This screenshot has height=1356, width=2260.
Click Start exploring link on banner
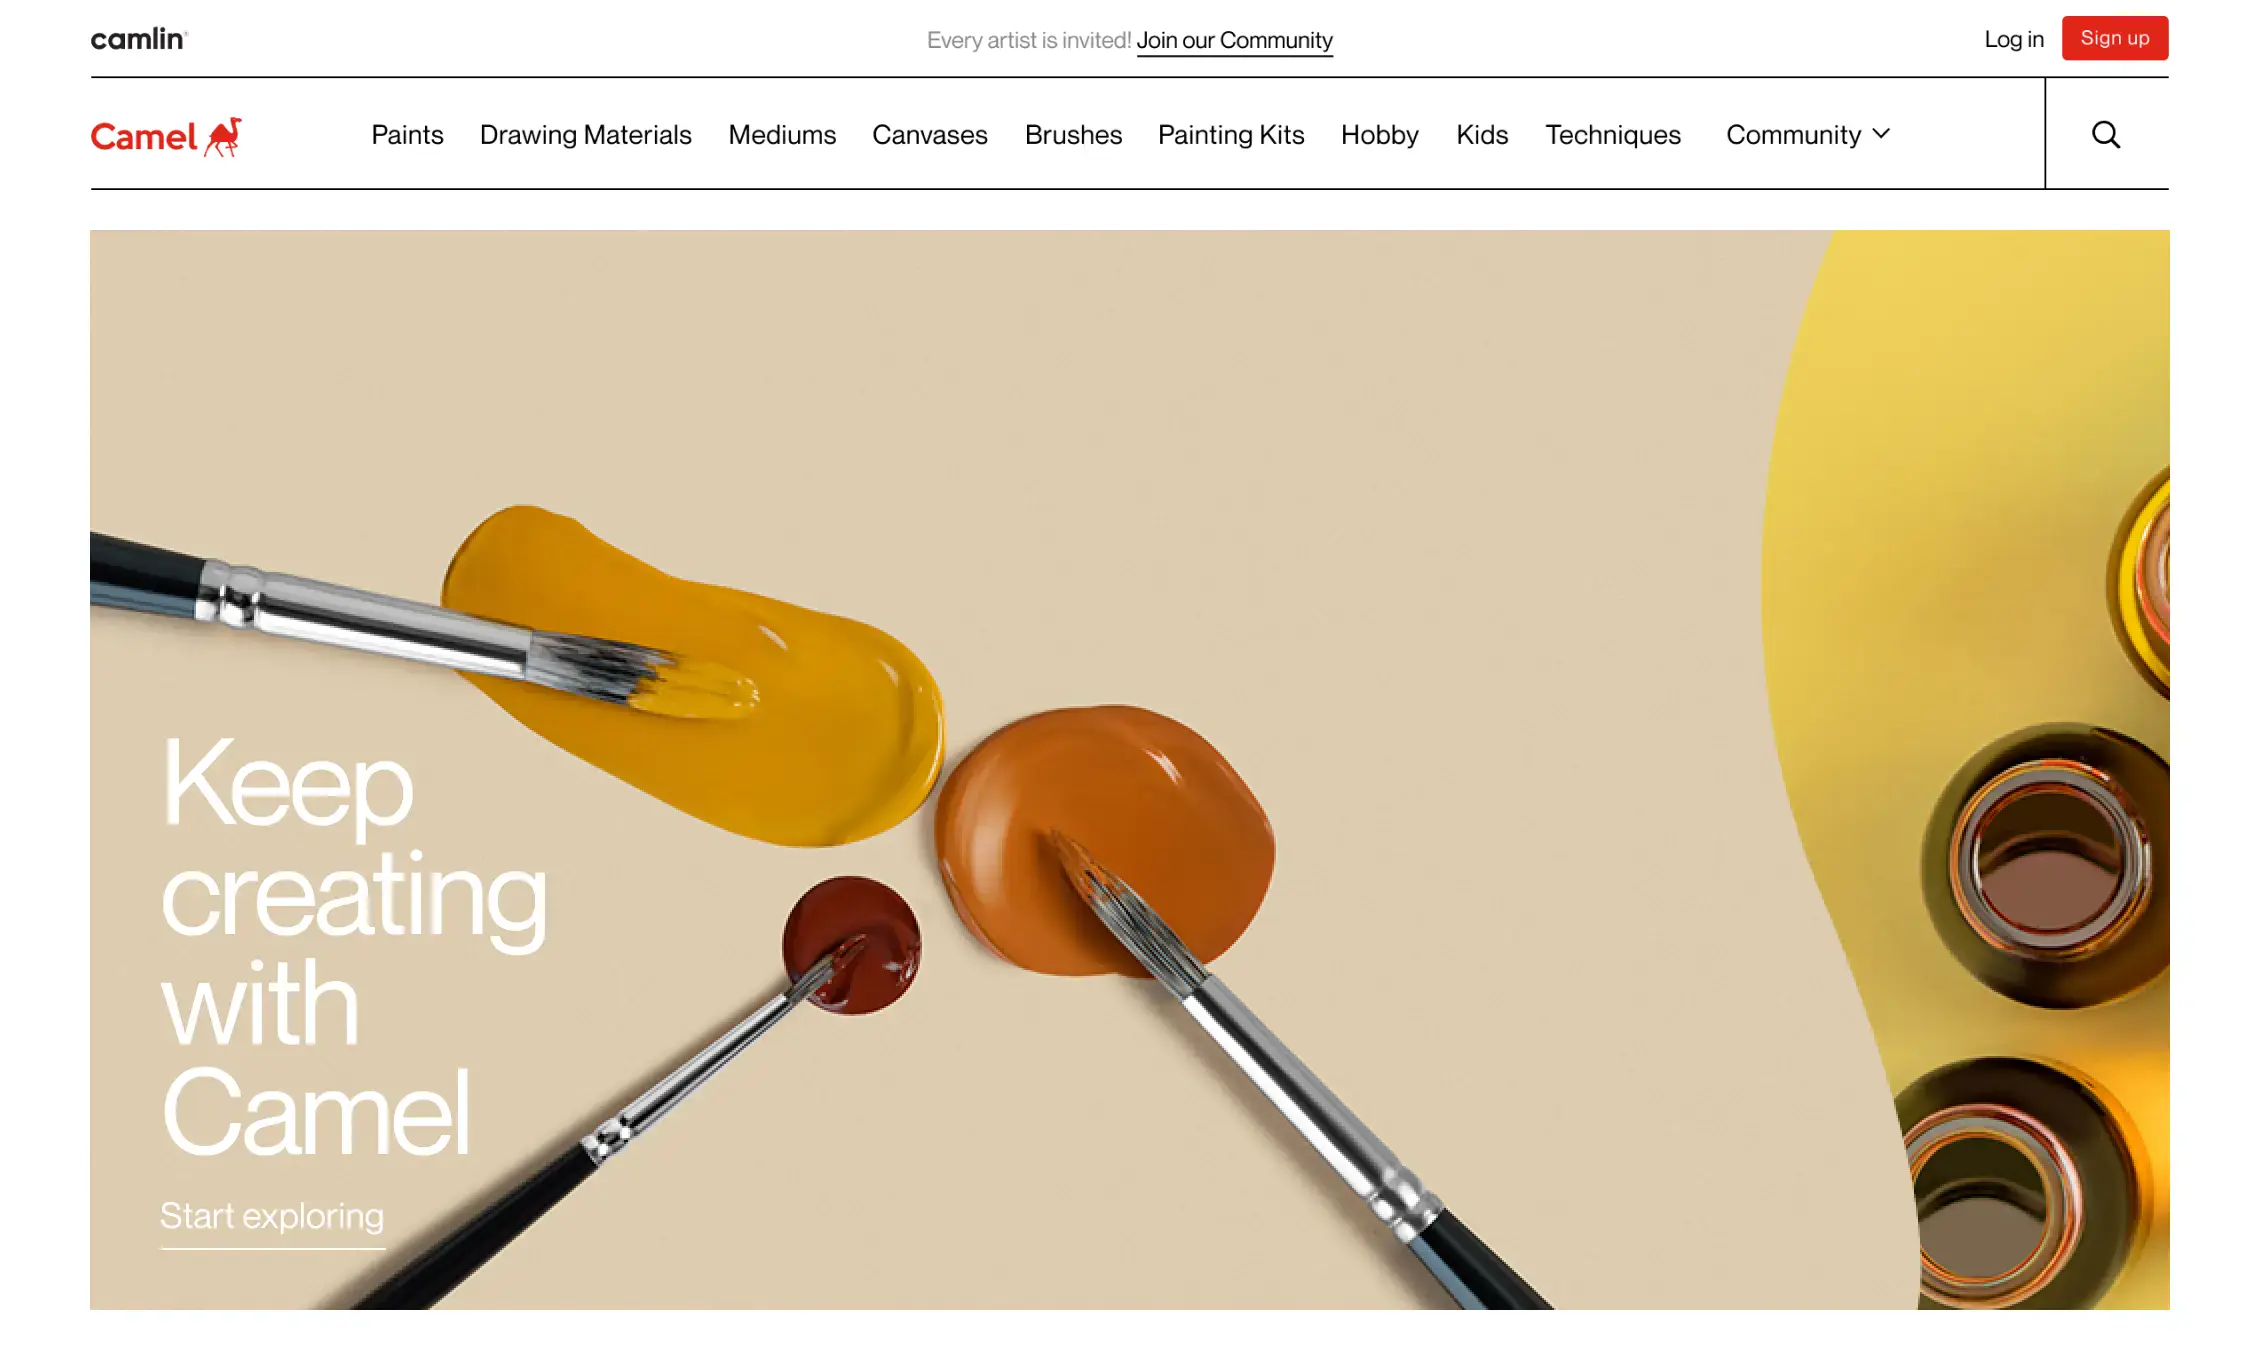pyautogui.click(x=272, y=1217)
